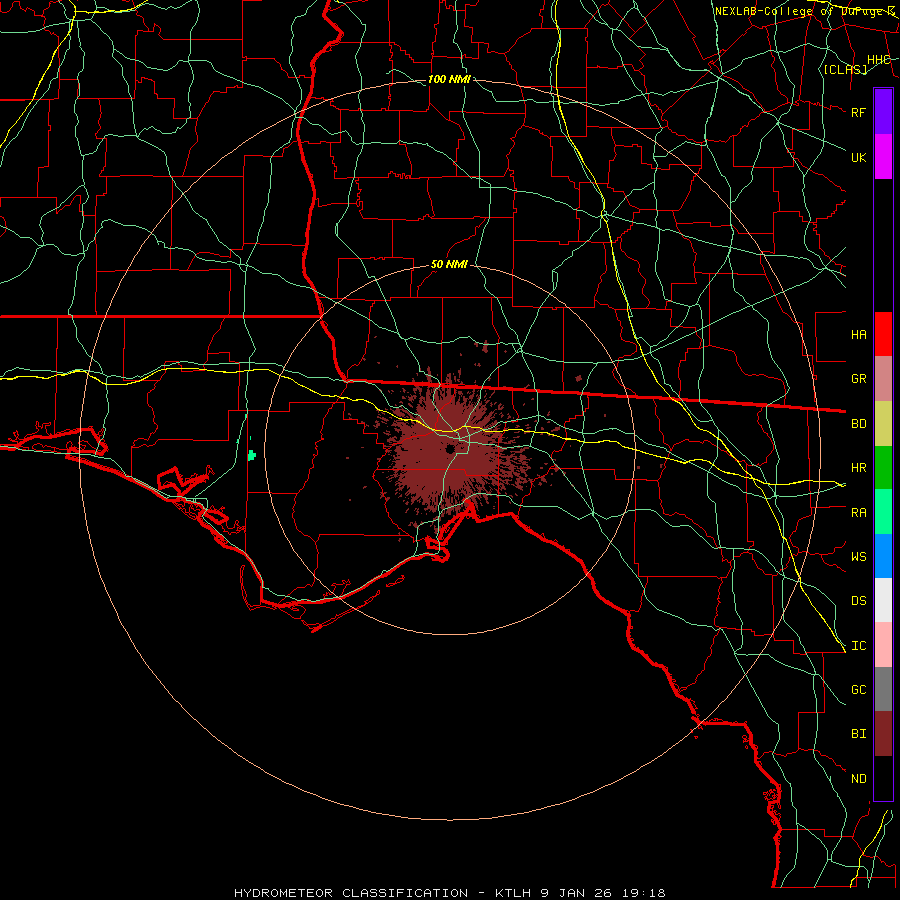Click the BI brown legend swatch
Viewport: 900px width, 900px height.
[883, 734]
